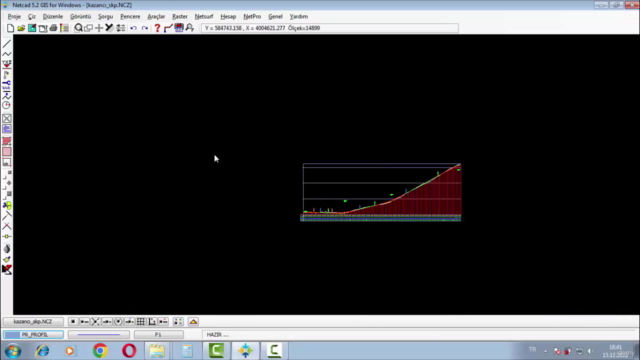This screenshot has height=360, width=640.
Task: Click the print icon in the toolbar
Action: (x=53, y=28)
